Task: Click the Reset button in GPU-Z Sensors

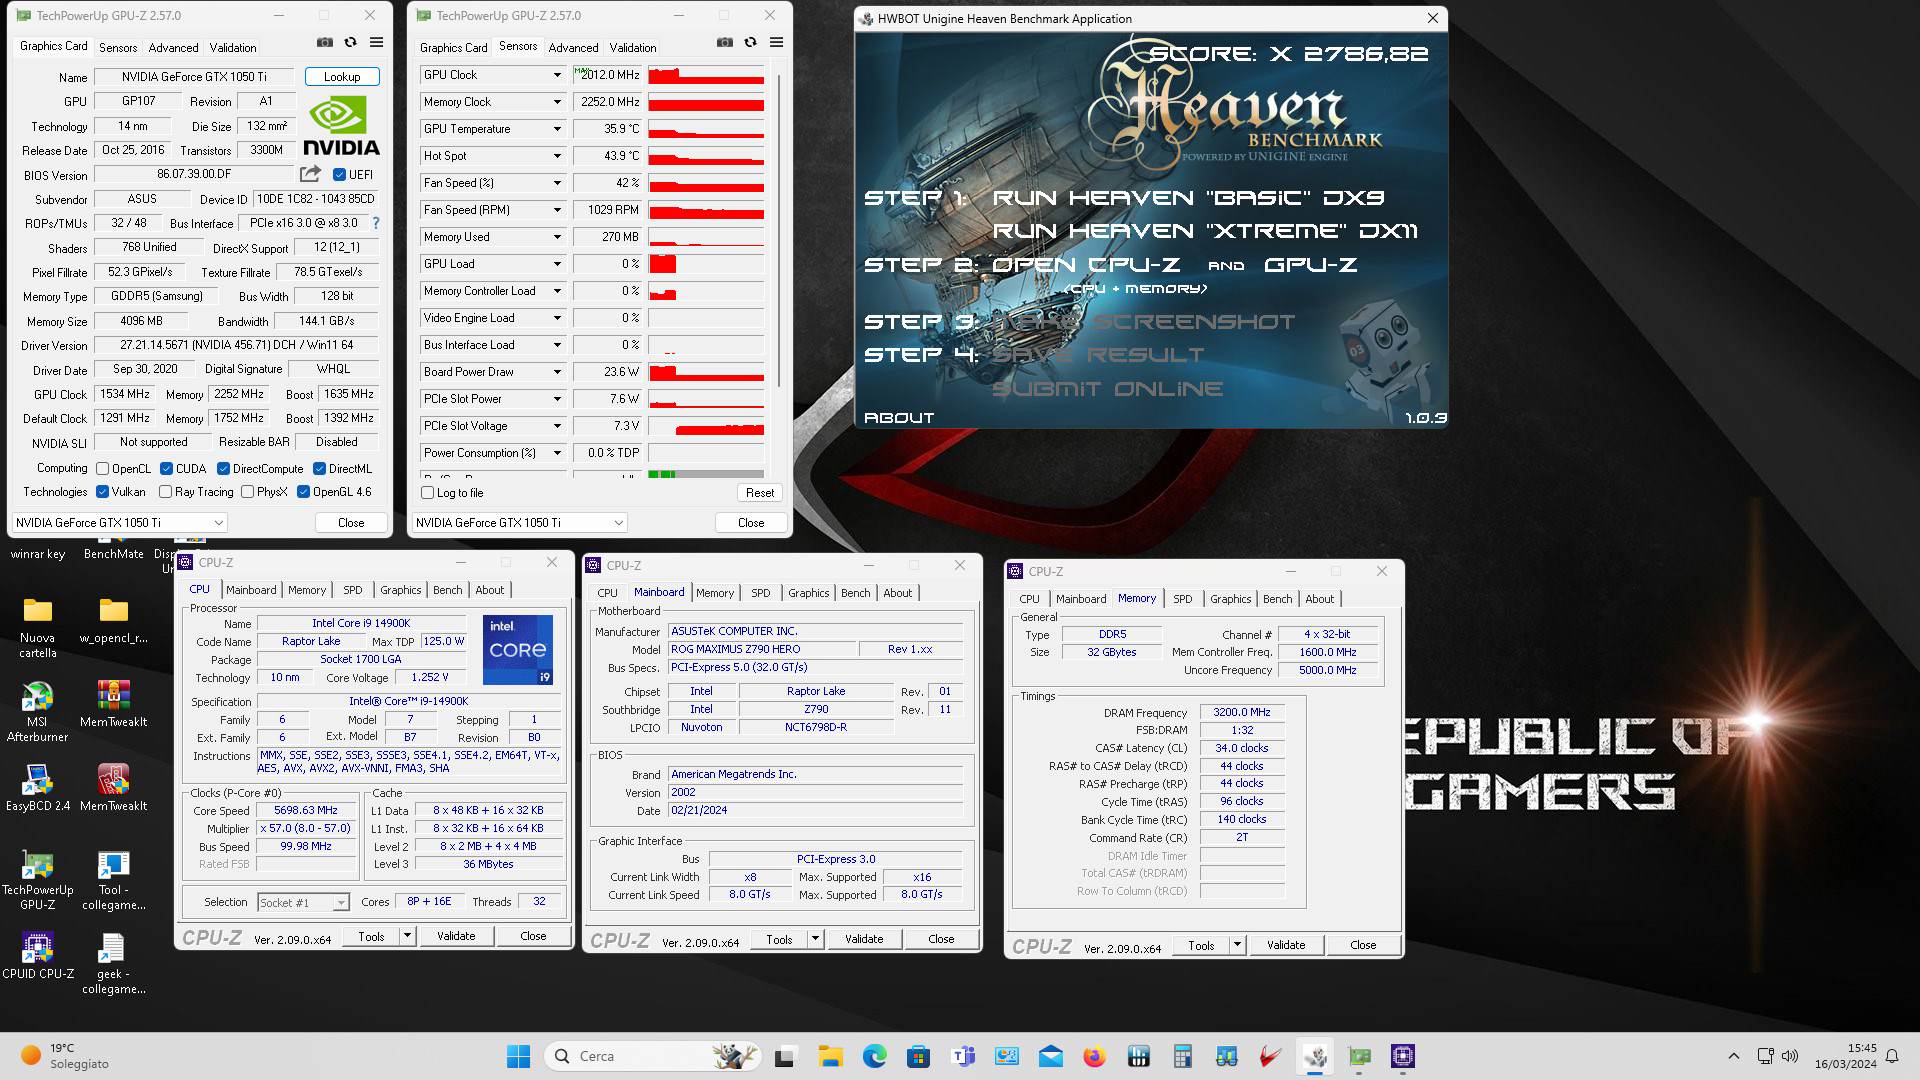Action: point(760,492)
